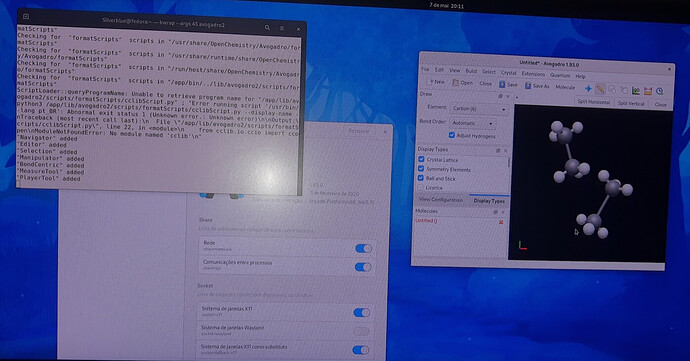Toggle the Rede network switch
This screenshot has height=361, width=690.
363,248
